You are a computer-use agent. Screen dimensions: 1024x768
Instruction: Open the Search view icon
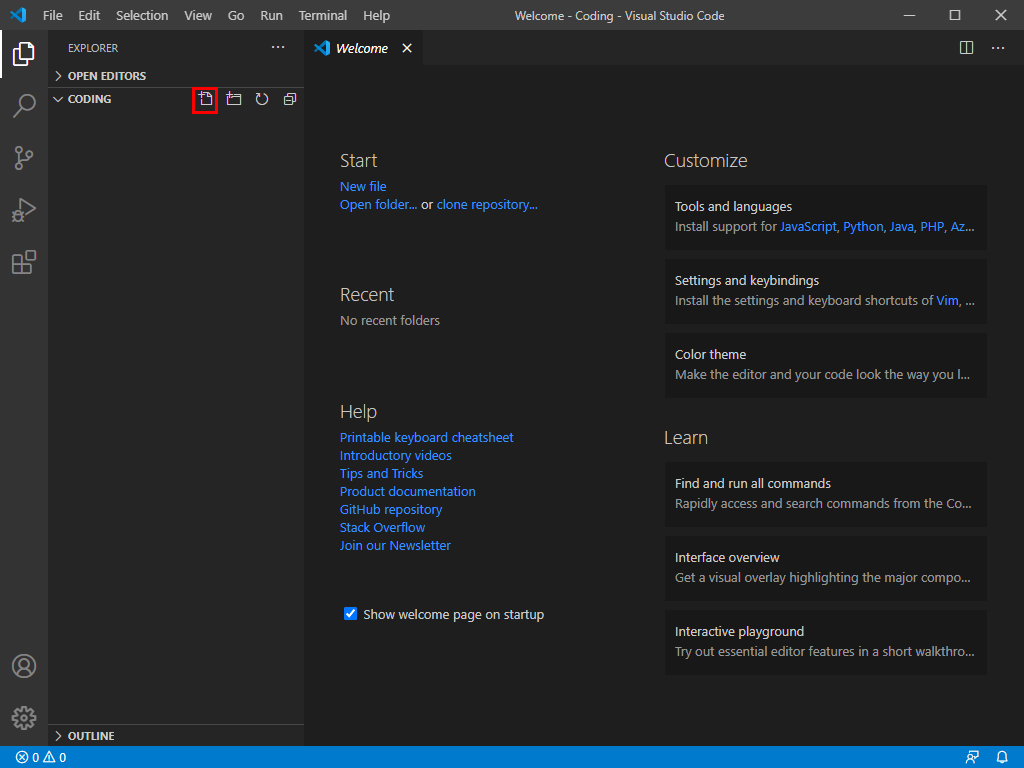click(x=24, y=105)
